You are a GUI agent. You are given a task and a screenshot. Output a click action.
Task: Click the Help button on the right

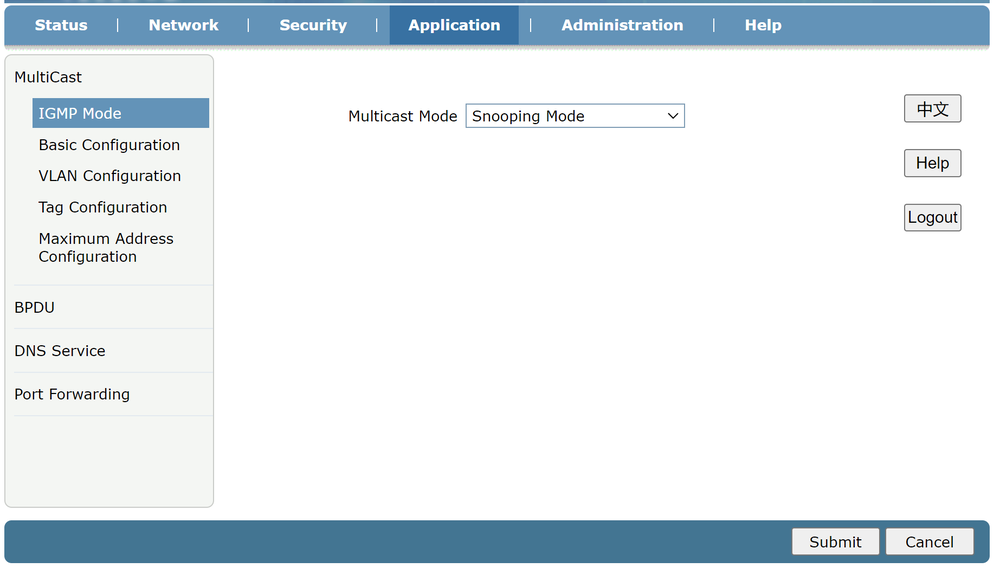pyautogui.click(x=932, y=163)
